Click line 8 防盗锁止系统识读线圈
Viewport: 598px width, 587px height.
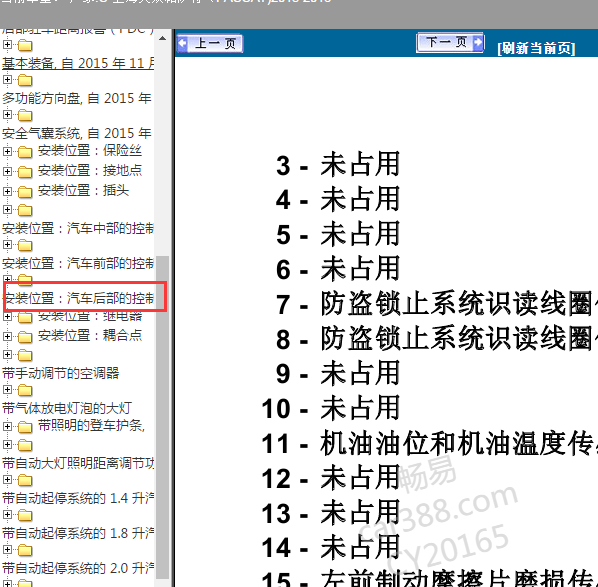click(x=436, y=339)
